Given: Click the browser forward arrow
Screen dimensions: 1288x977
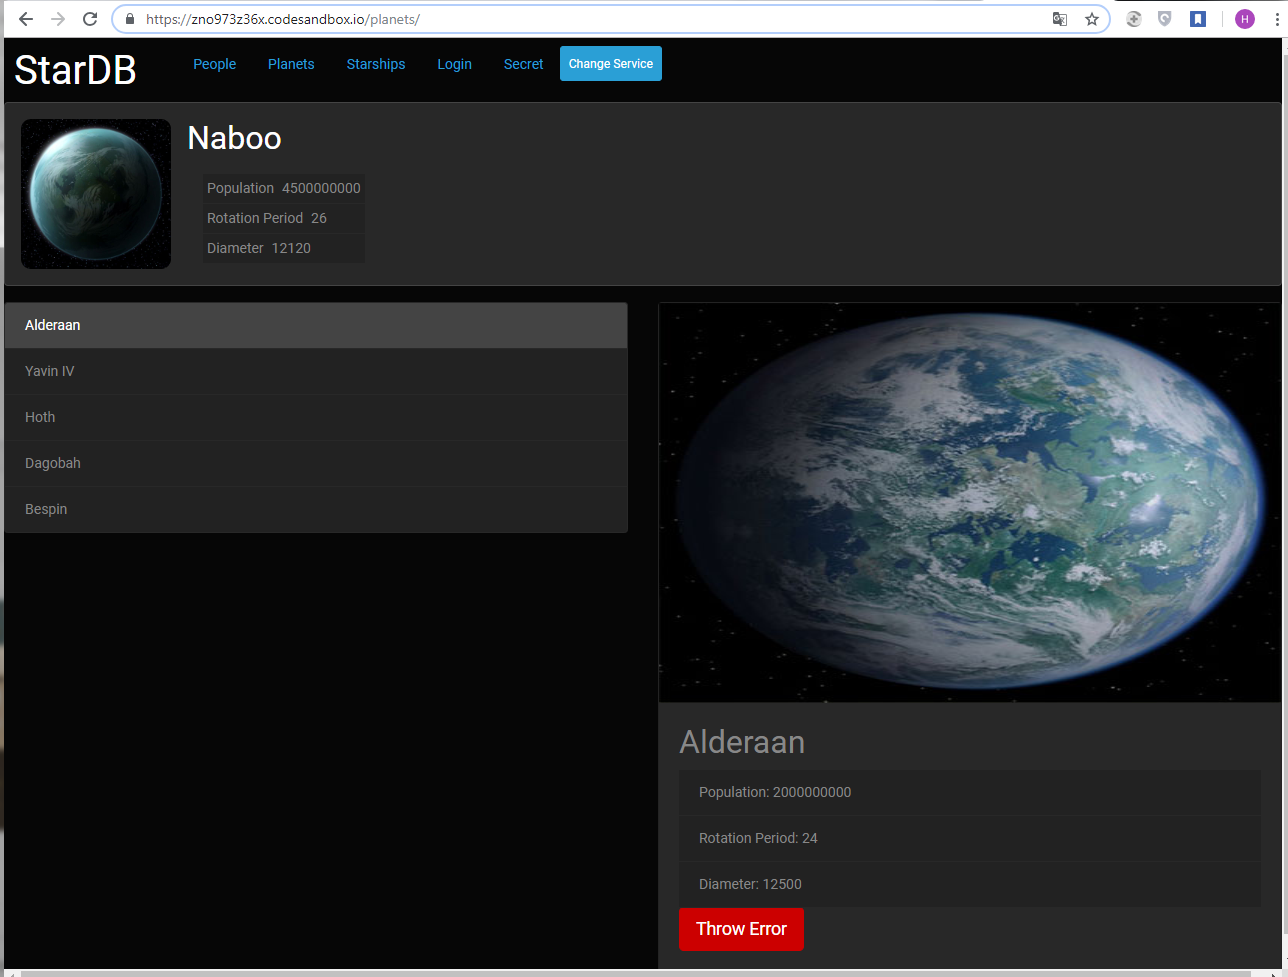Looking at the screenshot, I should pos(58,19).
